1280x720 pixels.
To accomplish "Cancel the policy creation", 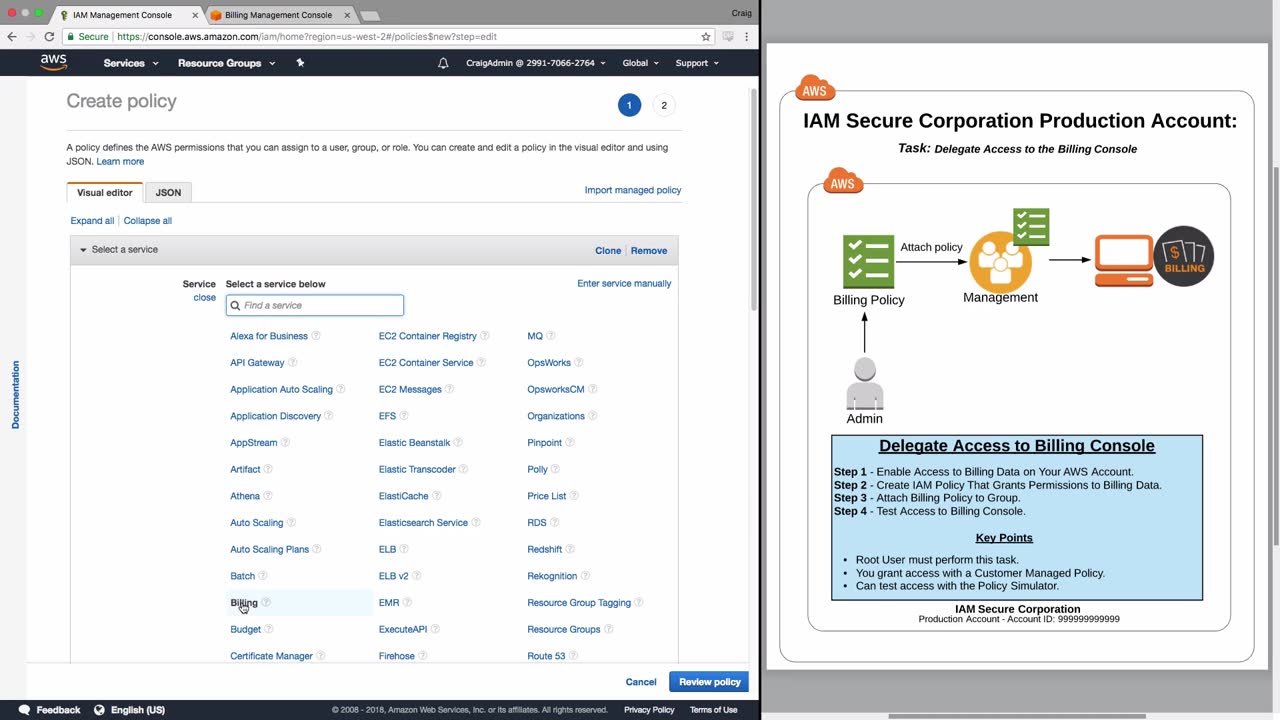I will tap(641, 682).
